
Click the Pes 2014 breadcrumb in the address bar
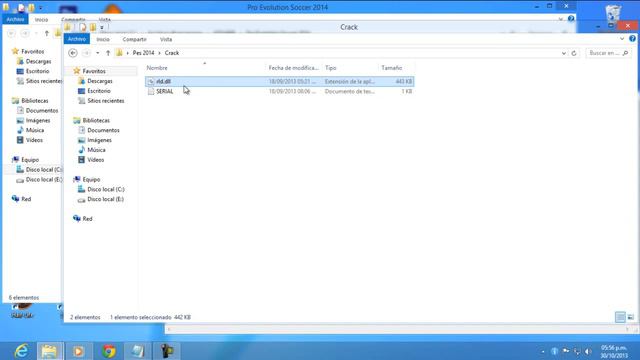pos(143,53)
